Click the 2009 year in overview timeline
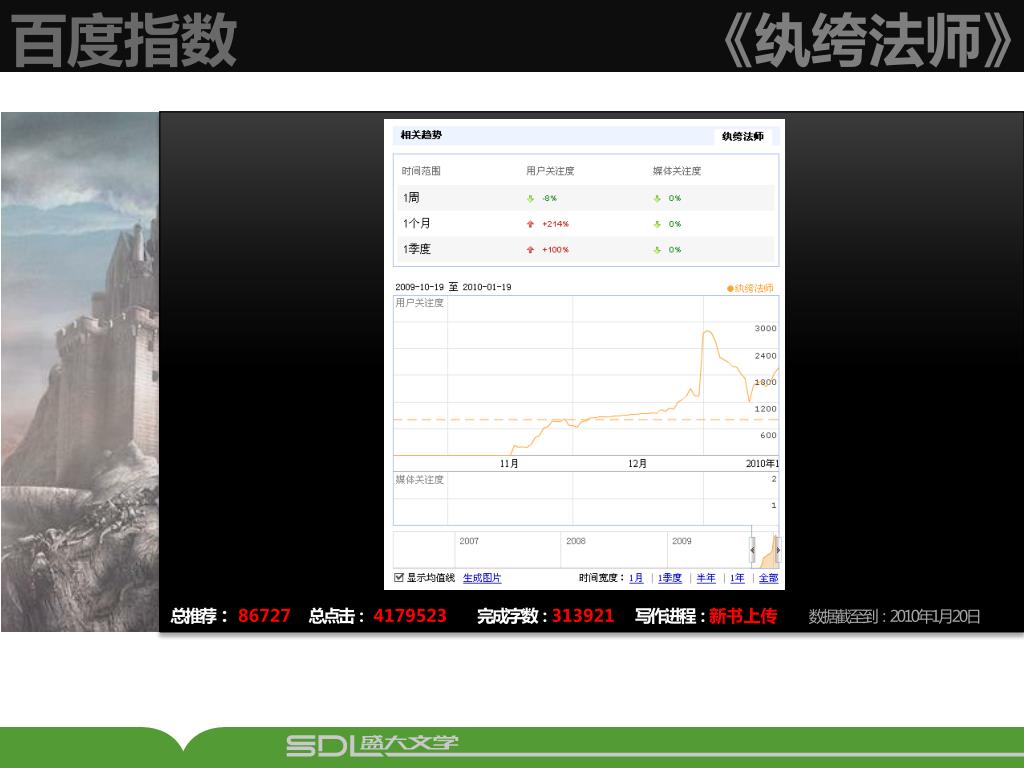Screen dimensions: 1024x768 point(682,541)
